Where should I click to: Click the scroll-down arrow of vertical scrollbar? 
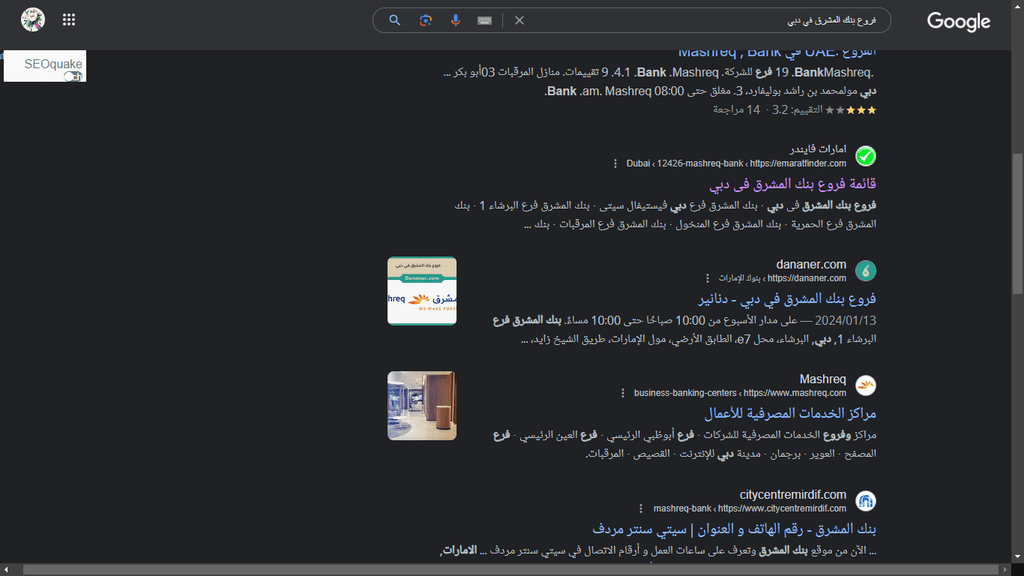click(x=1017, y=557)
